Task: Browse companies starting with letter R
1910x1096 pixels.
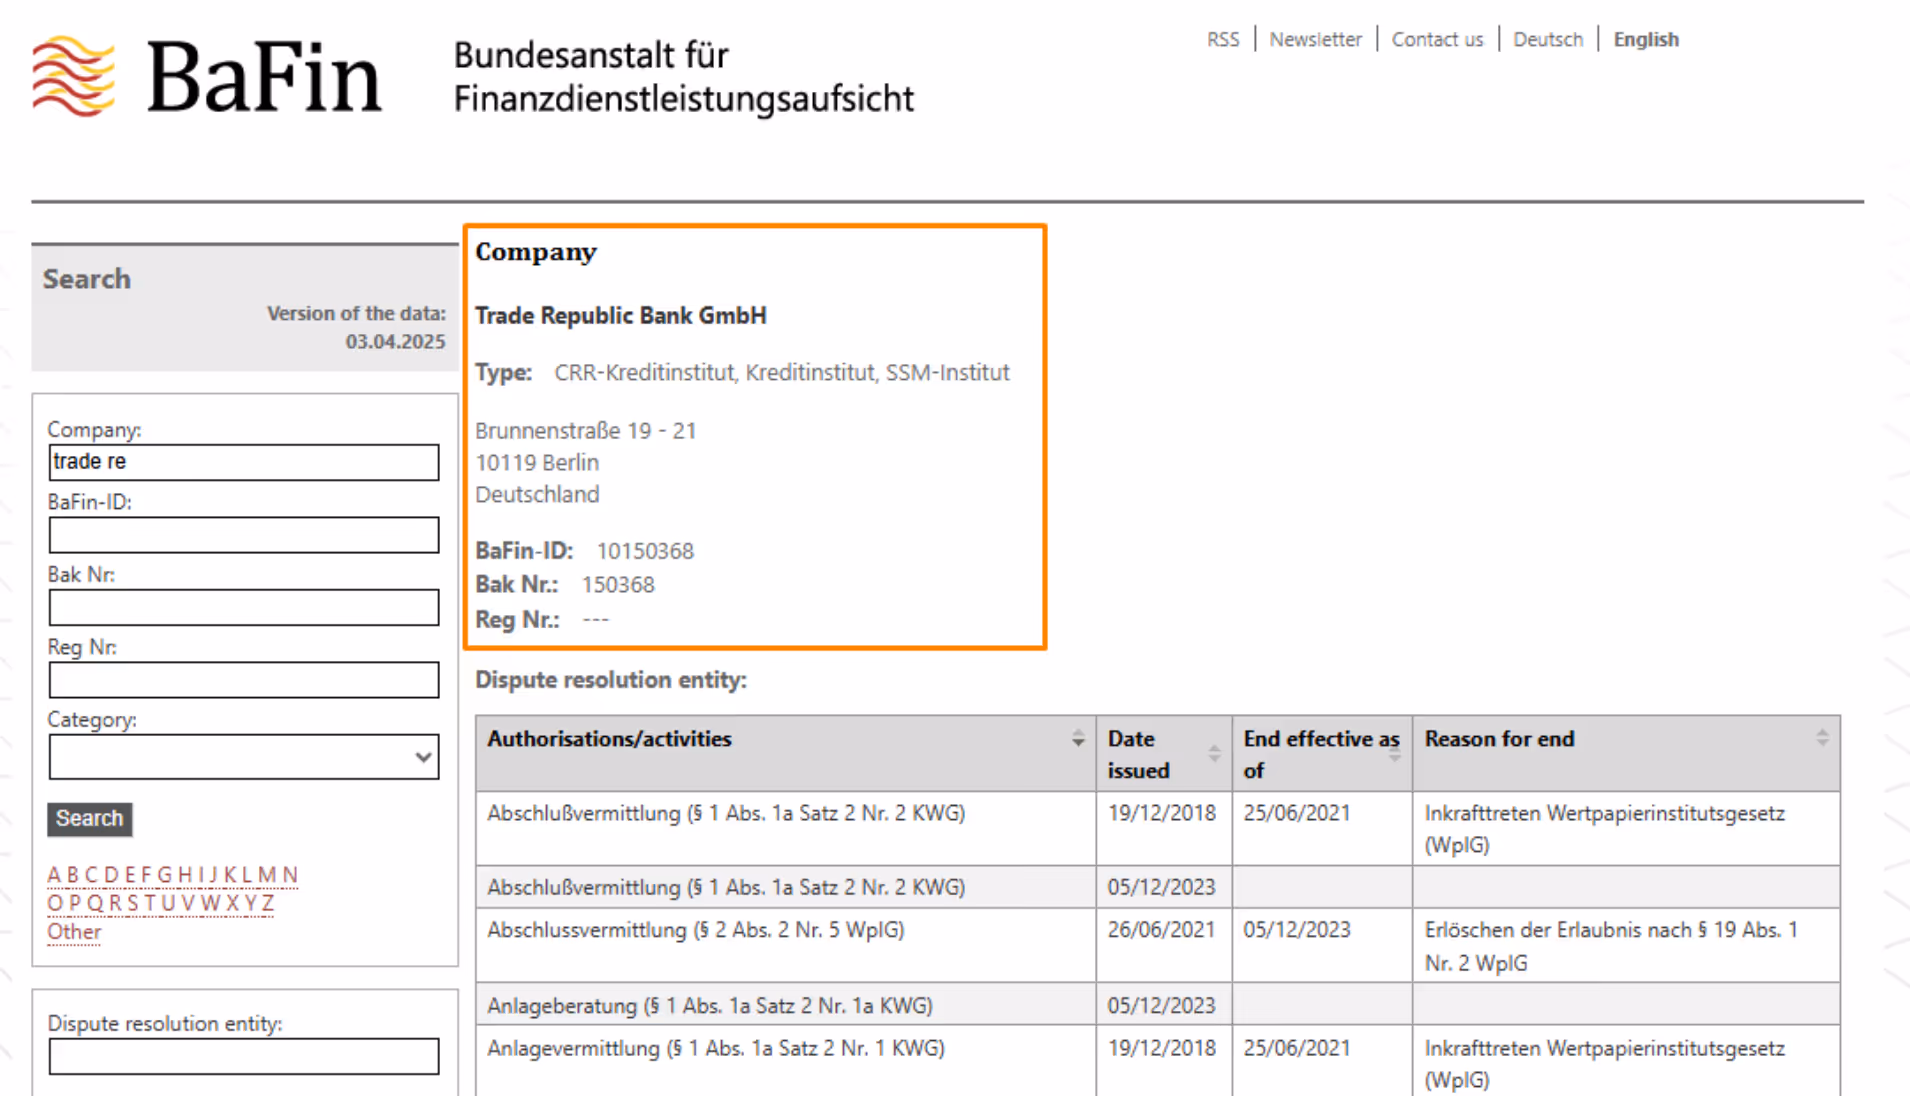Action: [116, 903]
